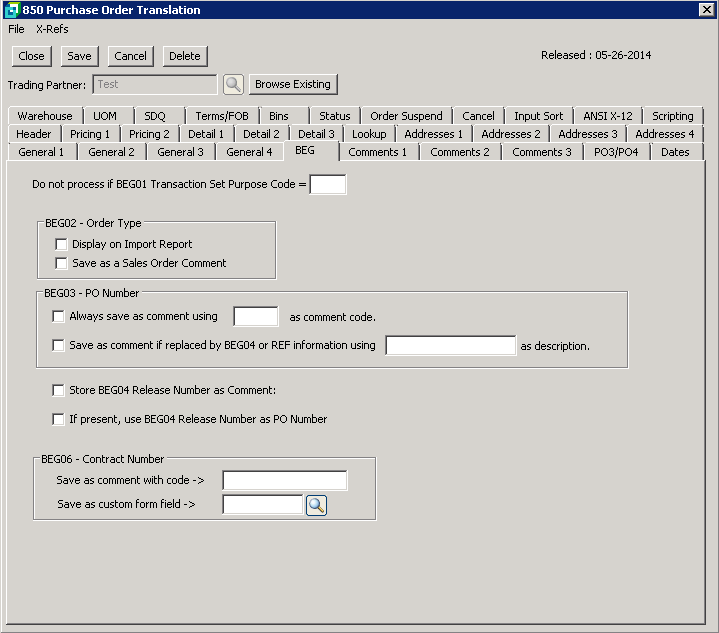Click the Delete button

184,56
